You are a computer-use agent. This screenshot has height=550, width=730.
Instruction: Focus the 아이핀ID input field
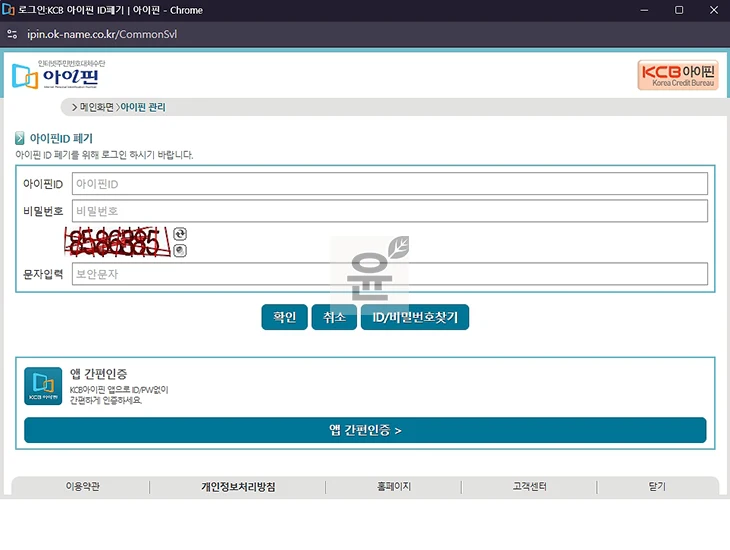coord(389,184)
